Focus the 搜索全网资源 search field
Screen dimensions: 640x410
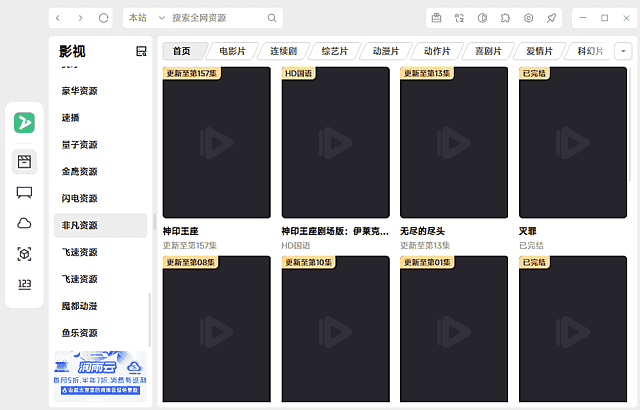[216, 18]
